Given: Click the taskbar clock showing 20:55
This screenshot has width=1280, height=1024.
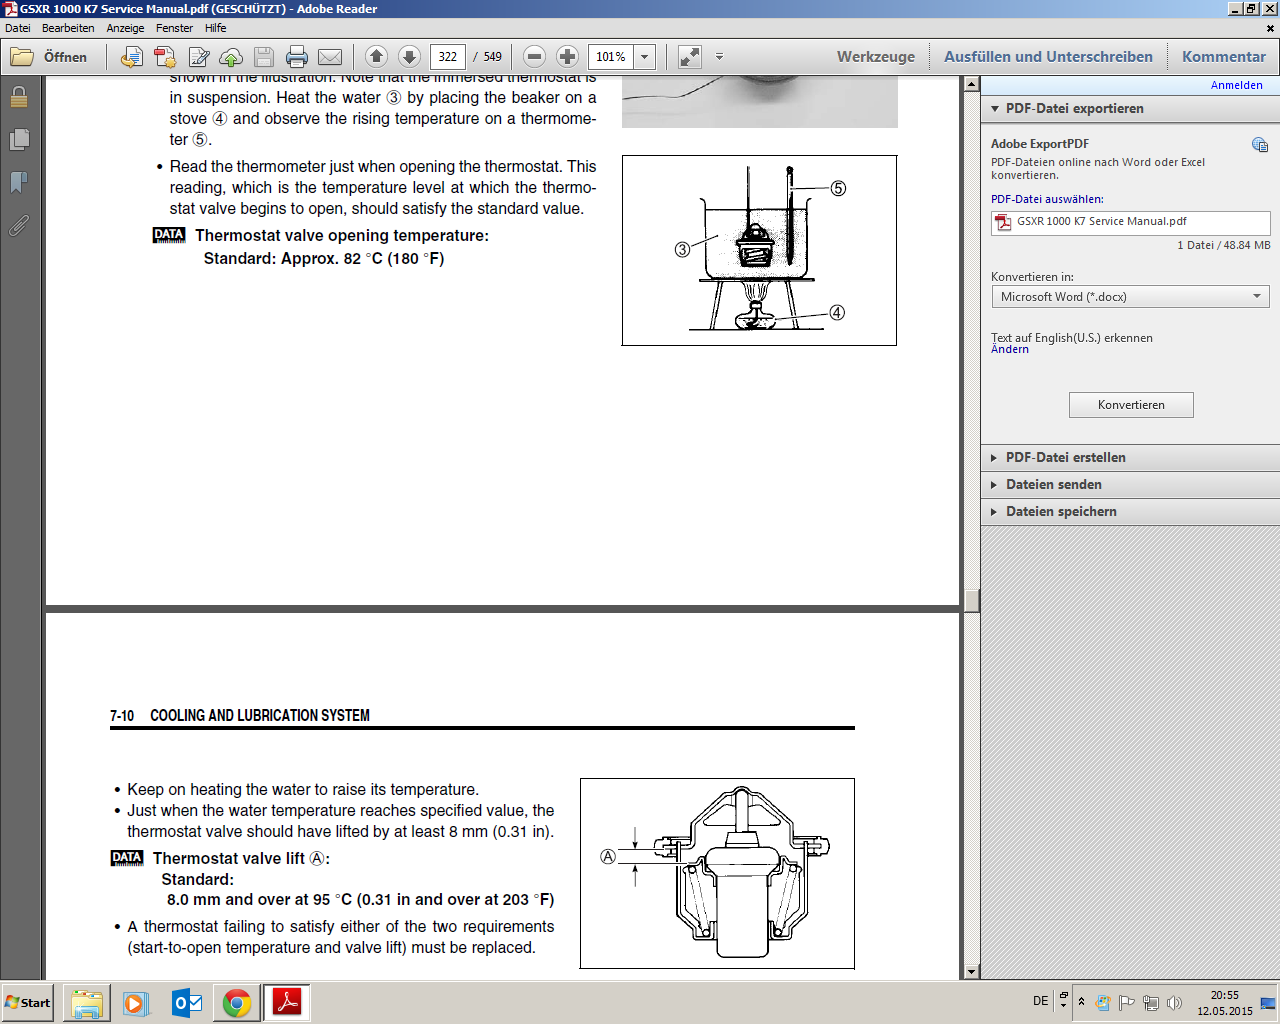Looking at the screenshot, I should 1225,1003.
